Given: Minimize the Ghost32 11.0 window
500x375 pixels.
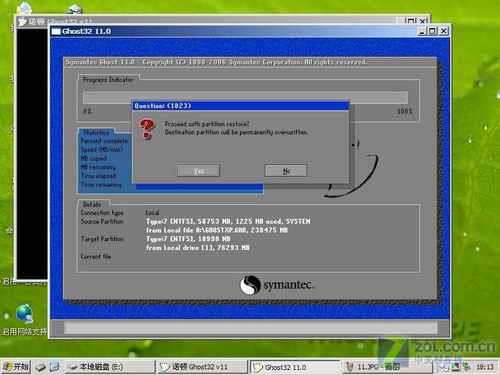Looking at the screenshot, I should coord(422,31).
